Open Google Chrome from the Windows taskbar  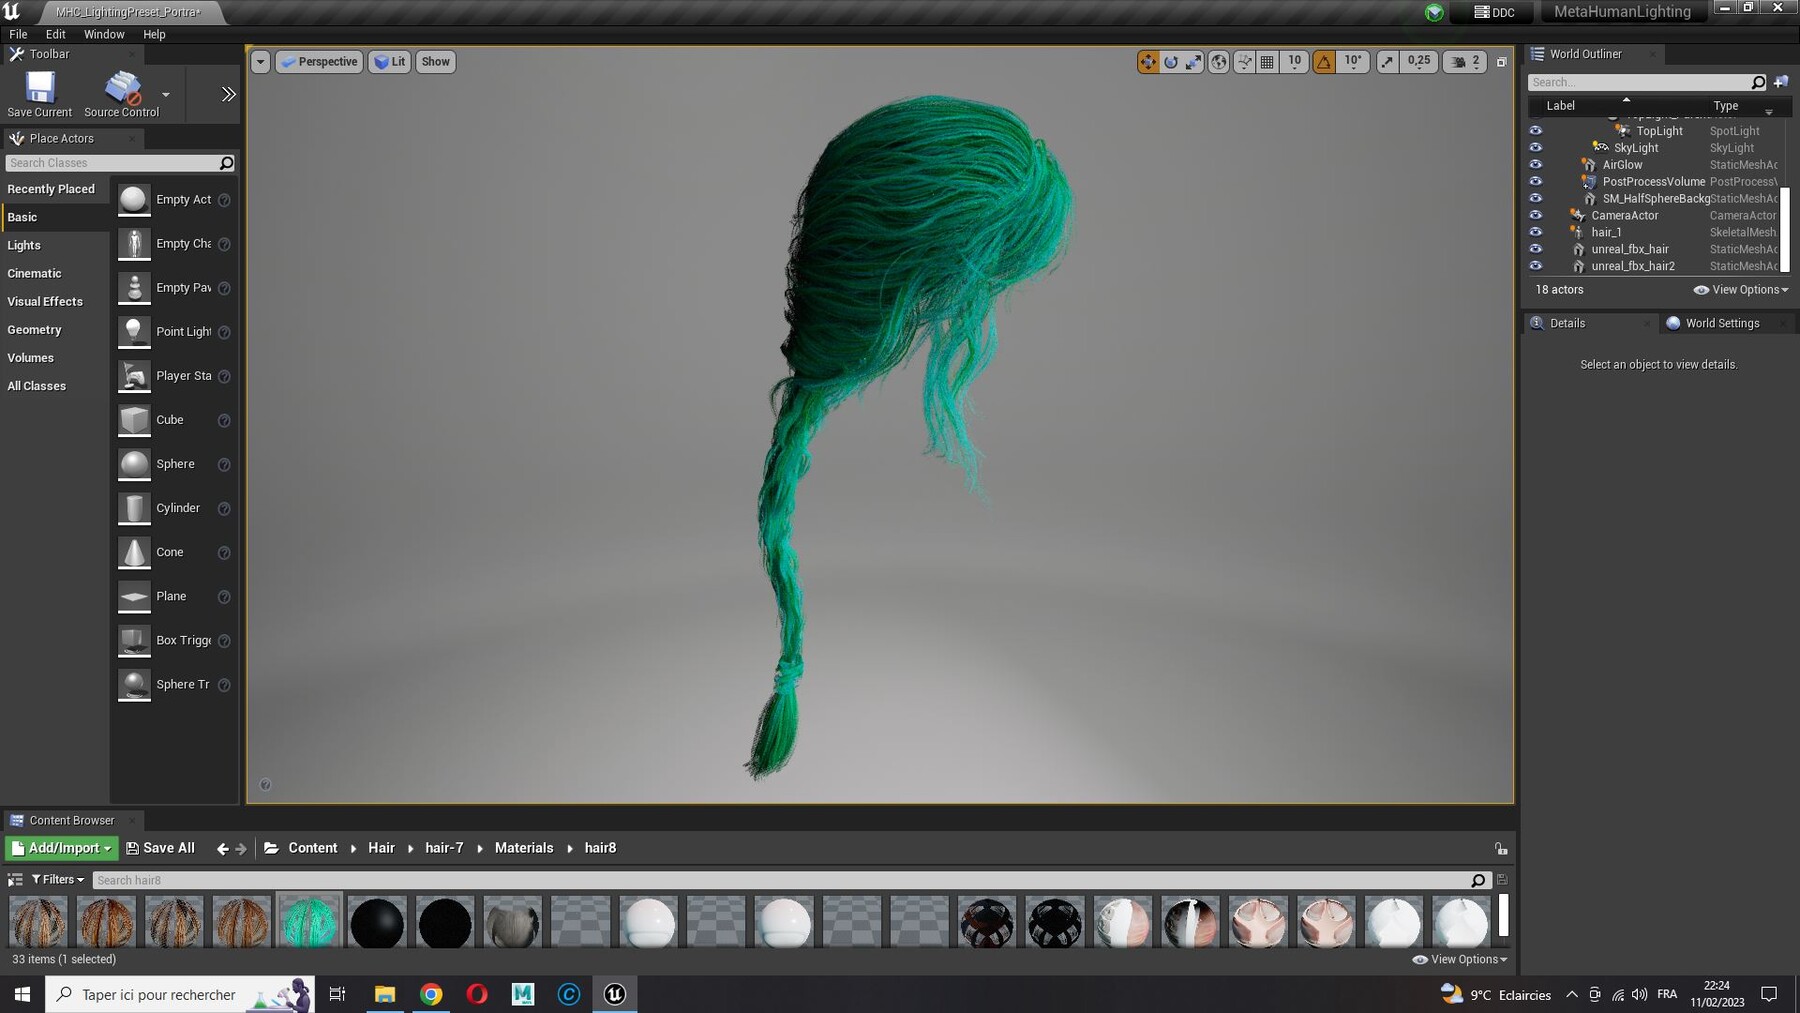(x=431, y=994)
